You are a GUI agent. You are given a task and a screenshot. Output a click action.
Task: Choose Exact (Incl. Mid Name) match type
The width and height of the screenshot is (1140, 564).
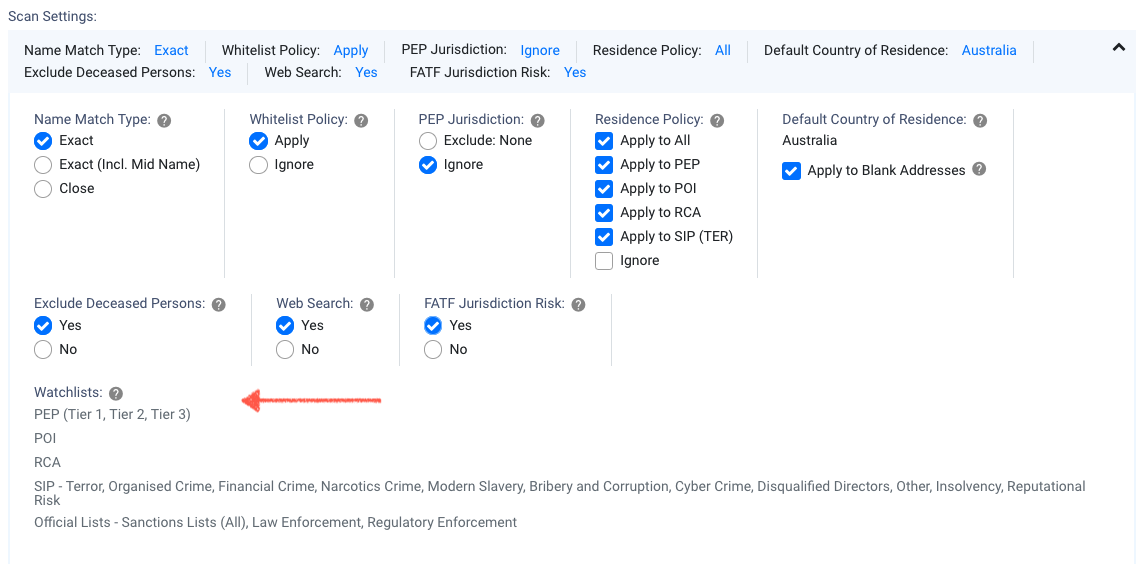point(43,165)
